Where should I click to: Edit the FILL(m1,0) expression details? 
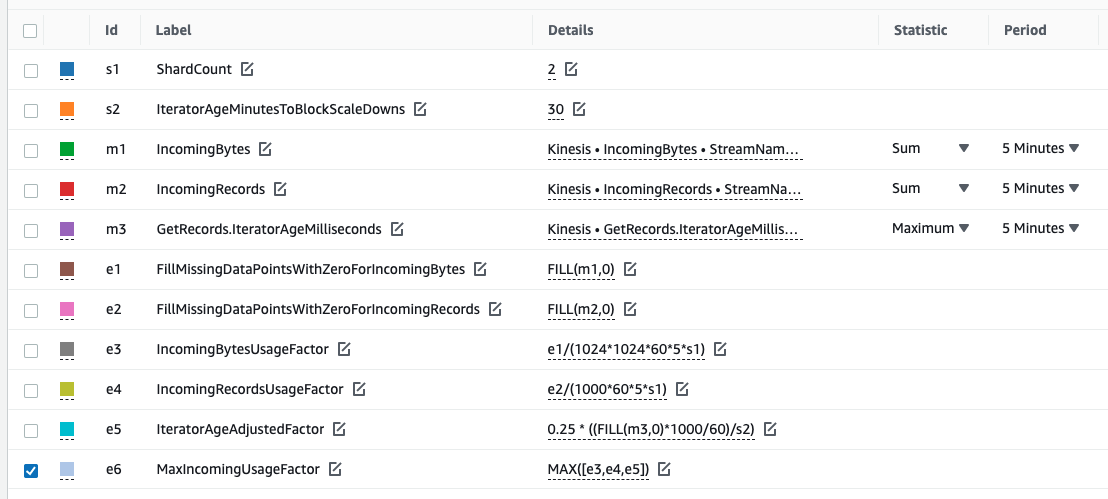tap(630, 269)
